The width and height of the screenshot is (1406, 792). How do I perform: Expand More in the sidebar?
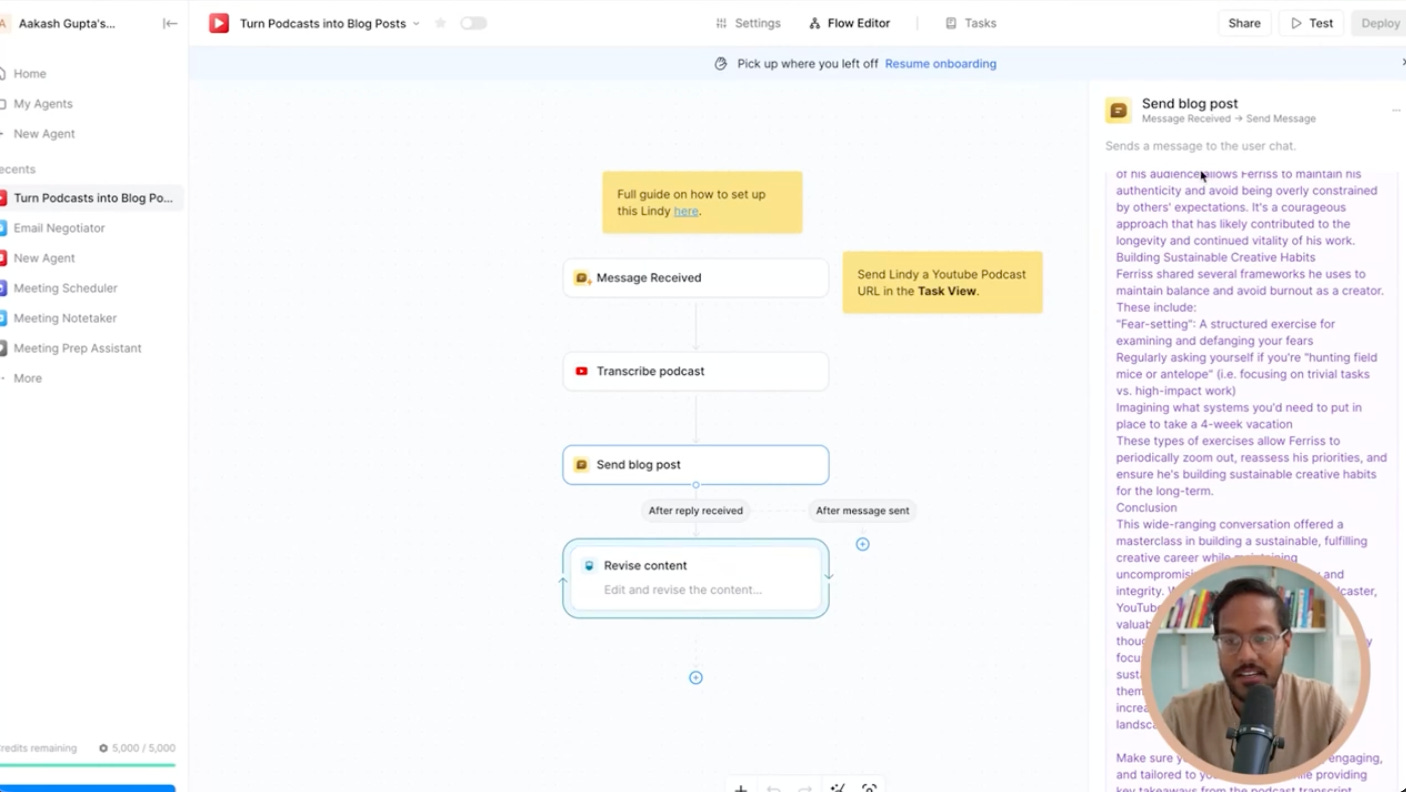27,378
